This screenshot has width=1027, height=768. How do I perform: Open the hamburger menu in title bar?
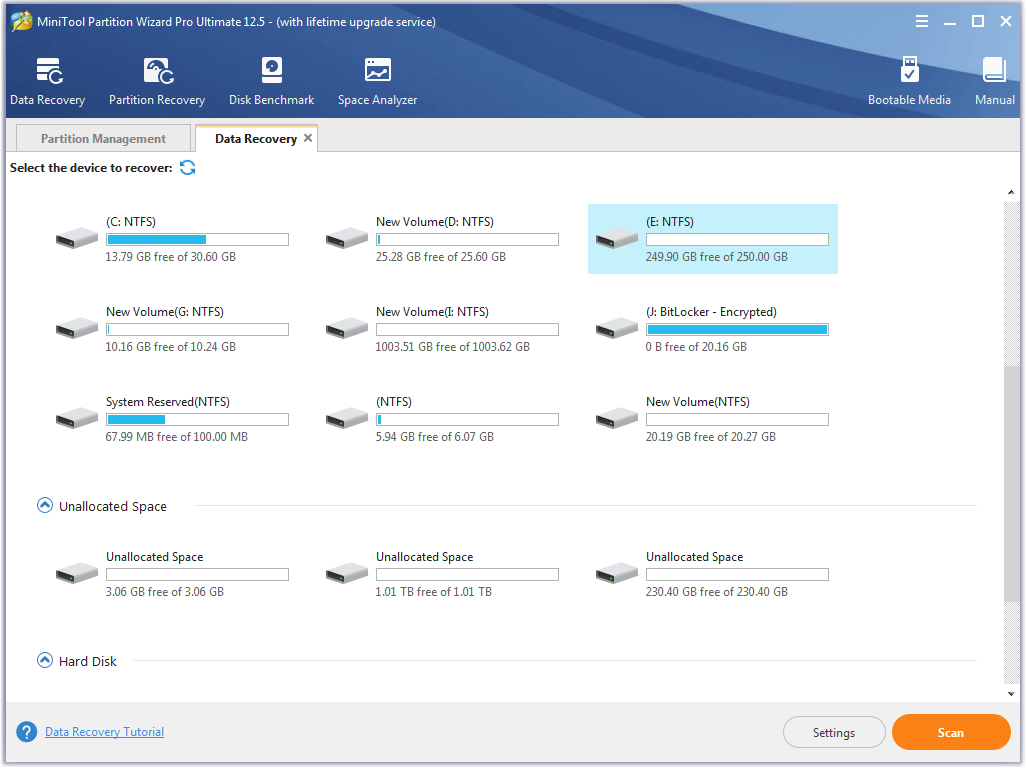[922, 22]
